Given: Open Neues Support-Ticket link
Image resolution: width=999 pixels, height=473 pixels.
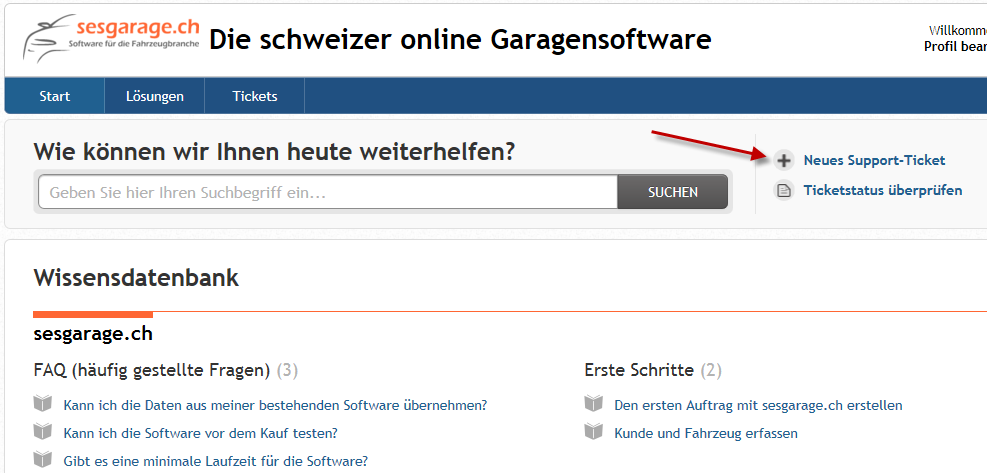Looking at the screenshot, I should (874, 161).
